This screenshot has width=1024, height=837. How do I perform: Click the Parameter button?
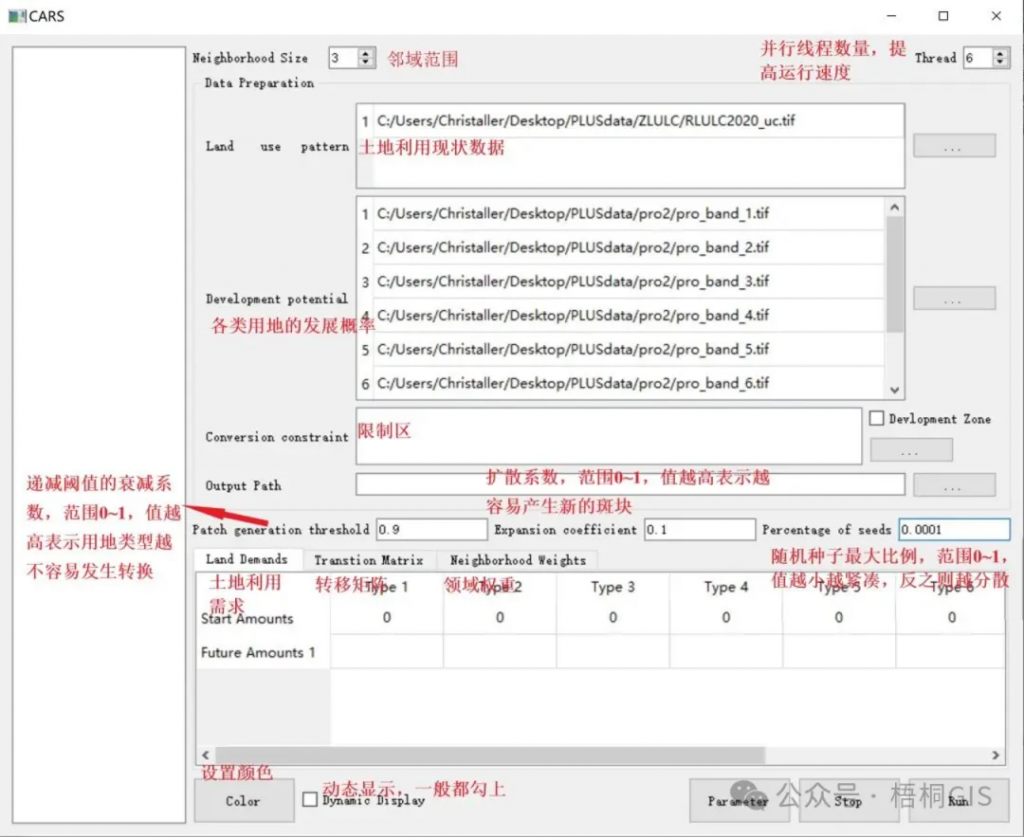(739, 800)
